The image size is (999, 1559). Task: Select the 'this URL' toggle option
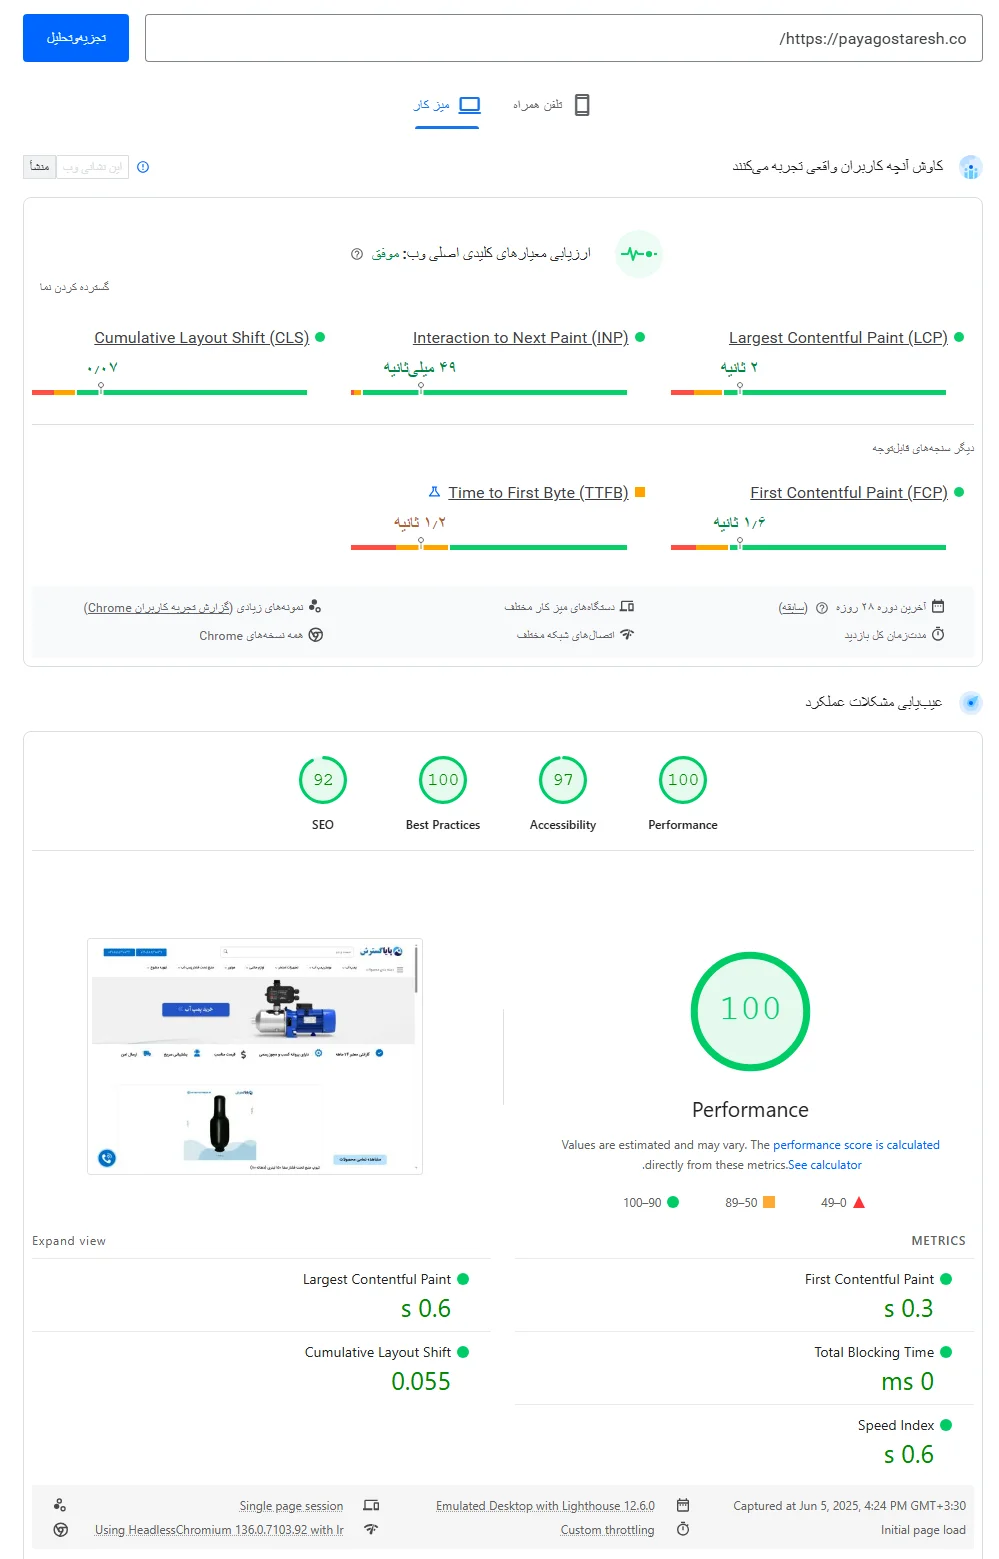tap(92, 167)
